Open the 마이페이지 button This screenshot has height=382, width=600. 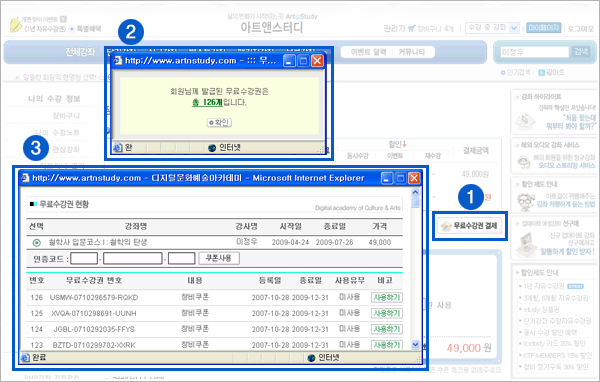point(543,28)
